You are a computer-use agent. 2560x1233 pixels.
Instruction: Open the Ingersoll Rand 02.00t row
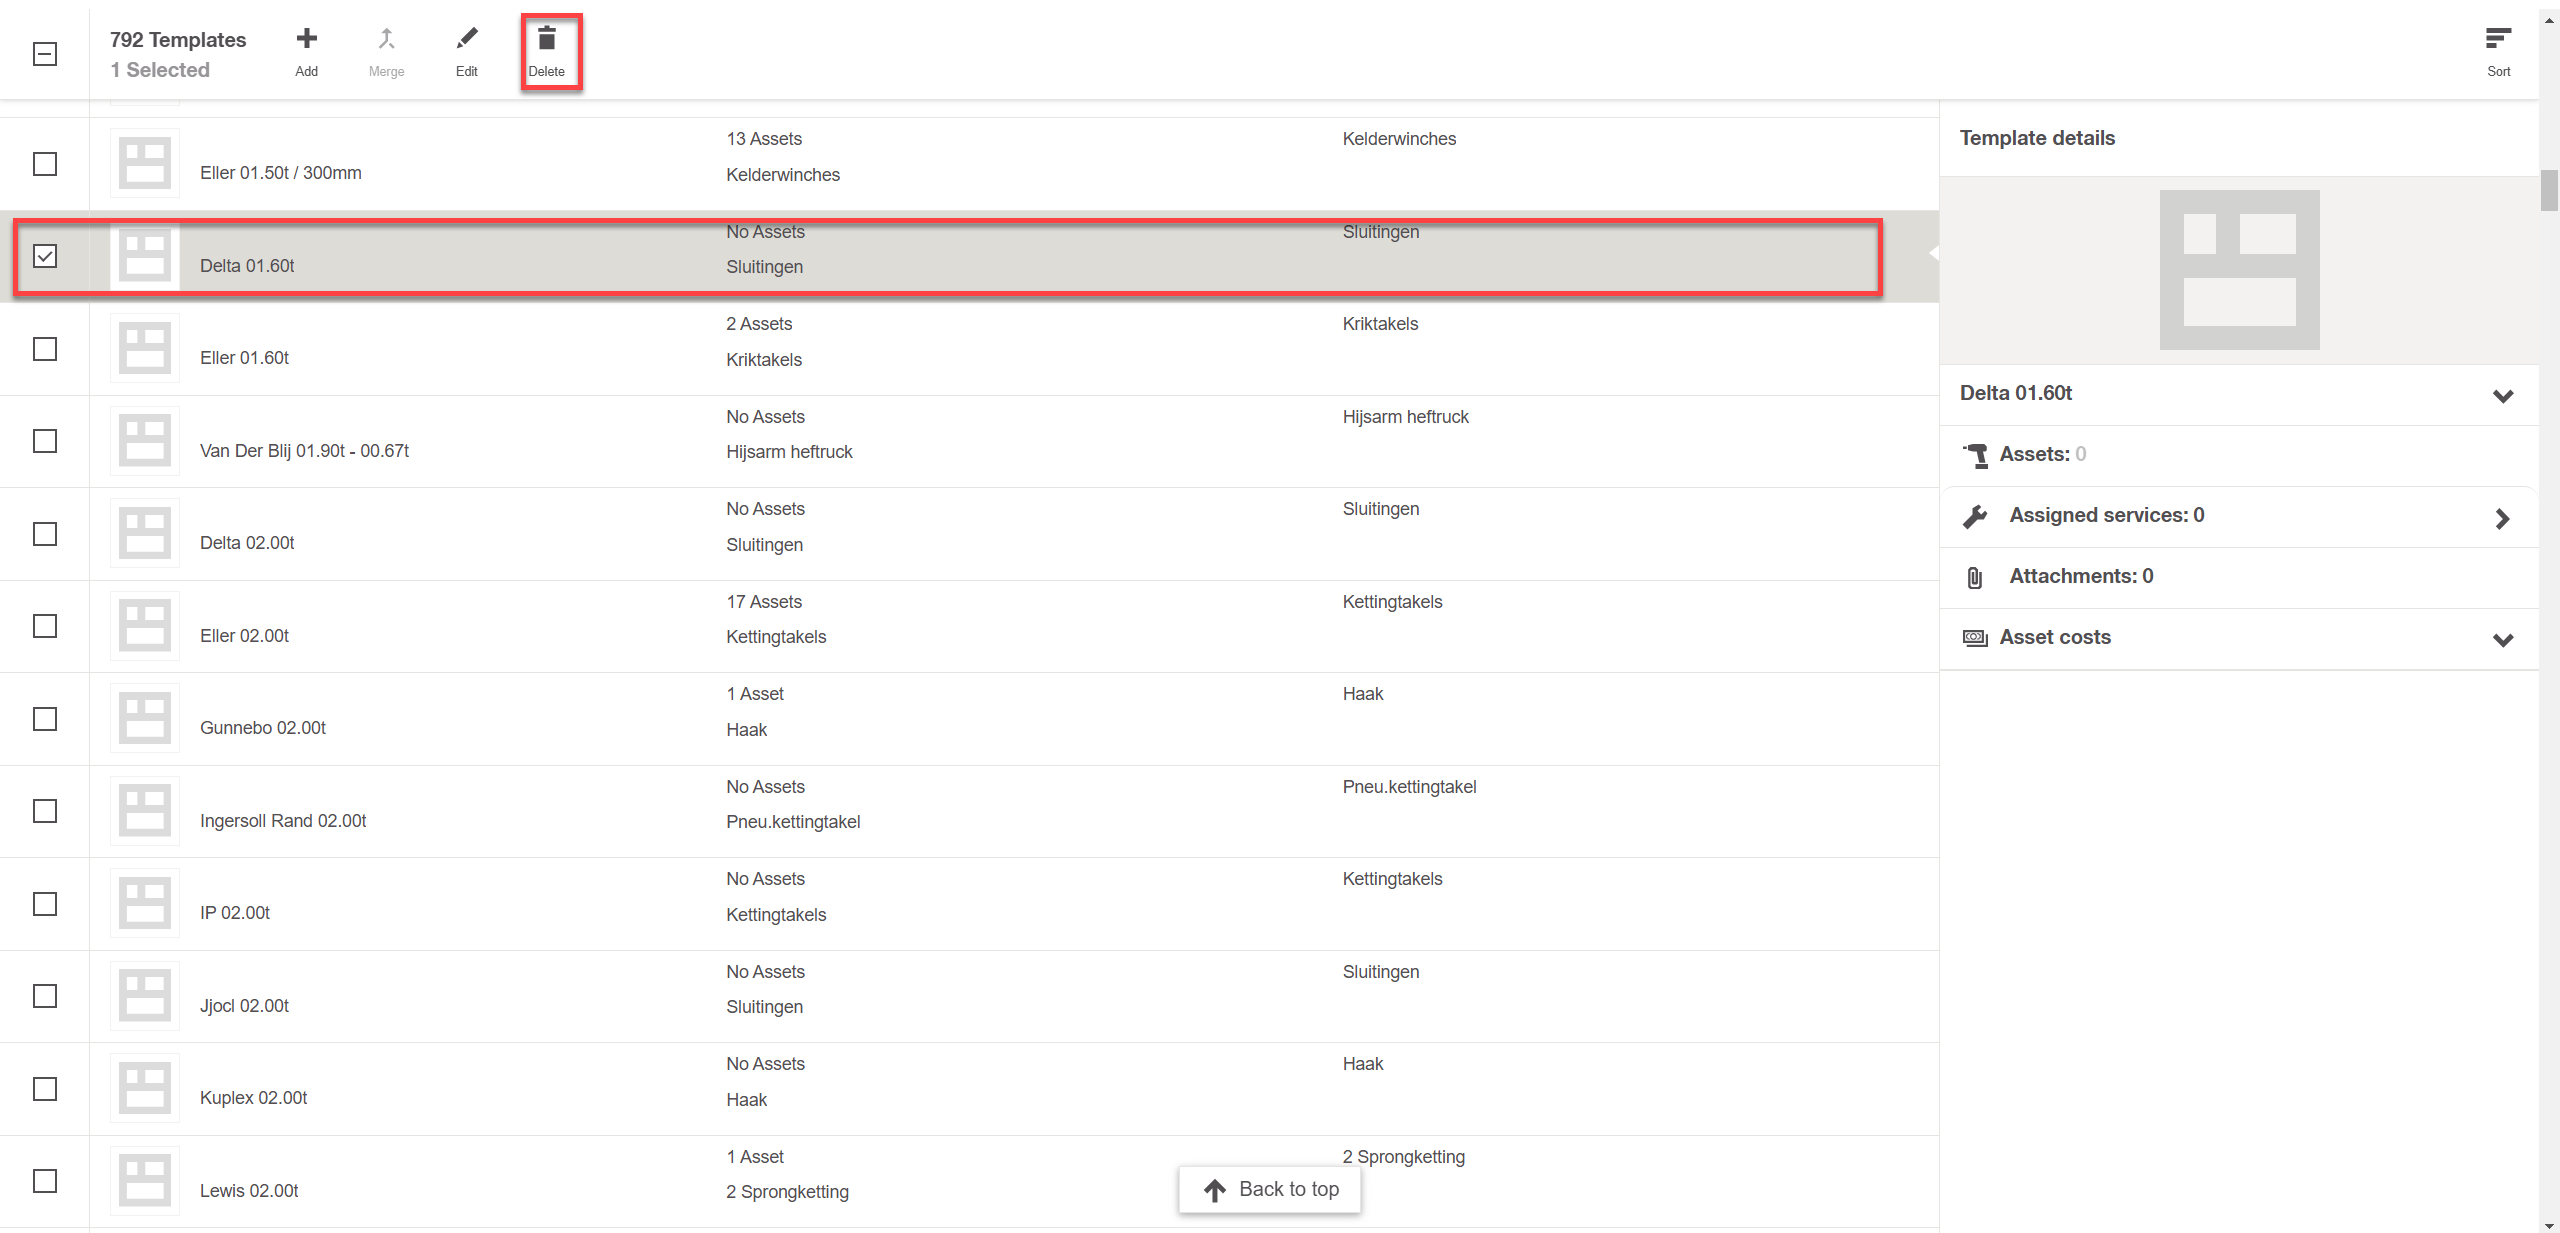[x=969, y=812]
